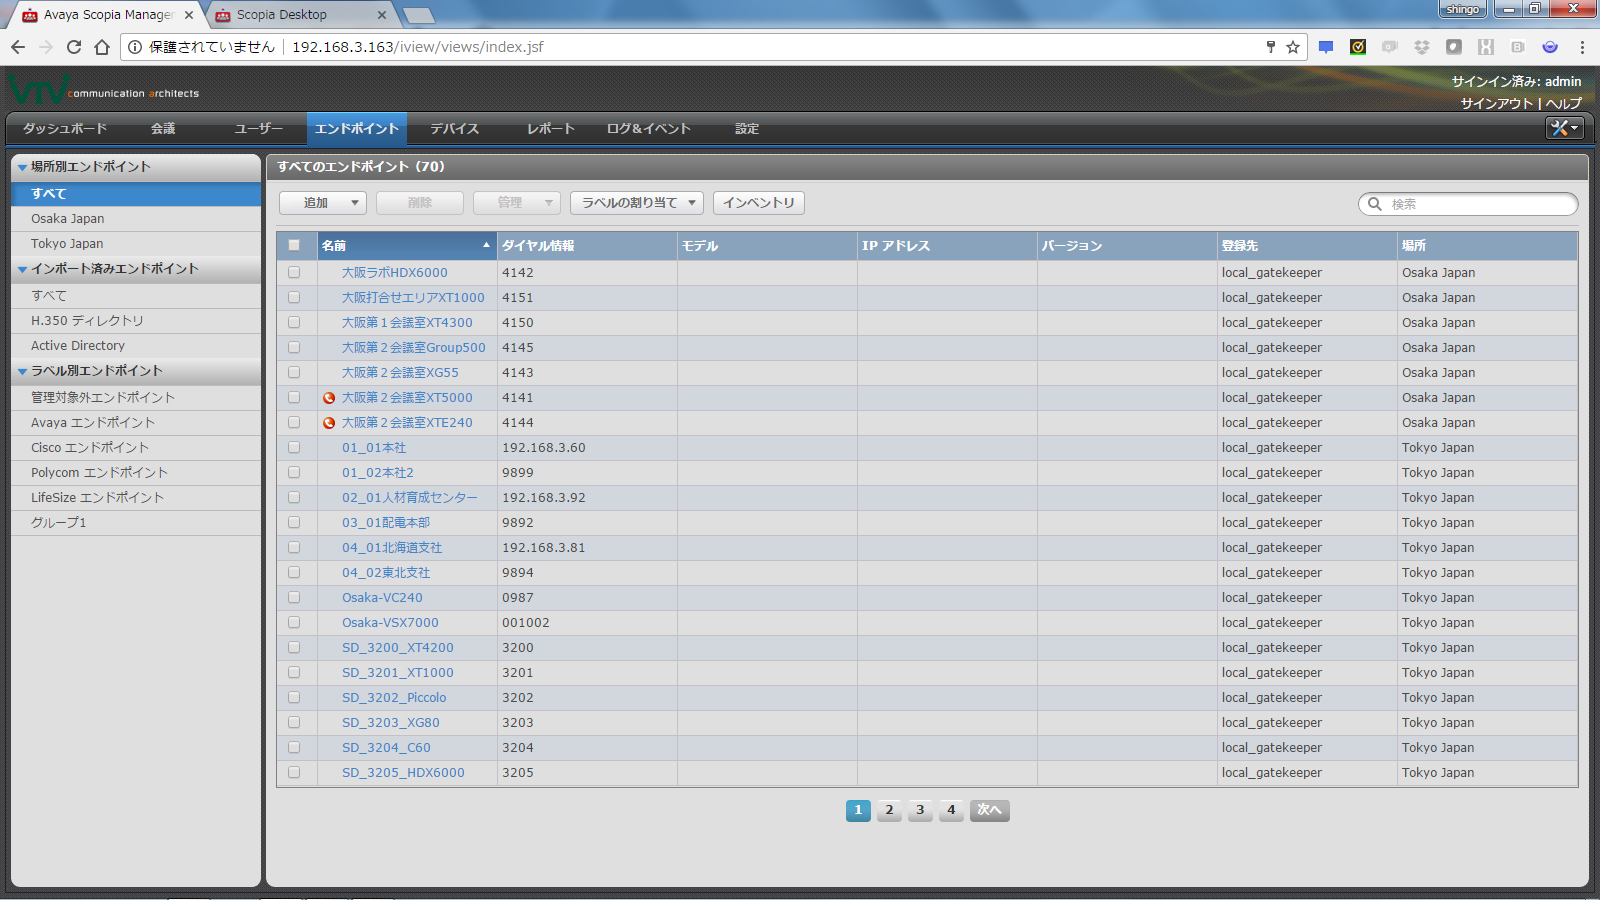Screen dimensions: 1600x900
Task: Select H.350 ディレクトリ in sidebar
Action: pos(136,321)
